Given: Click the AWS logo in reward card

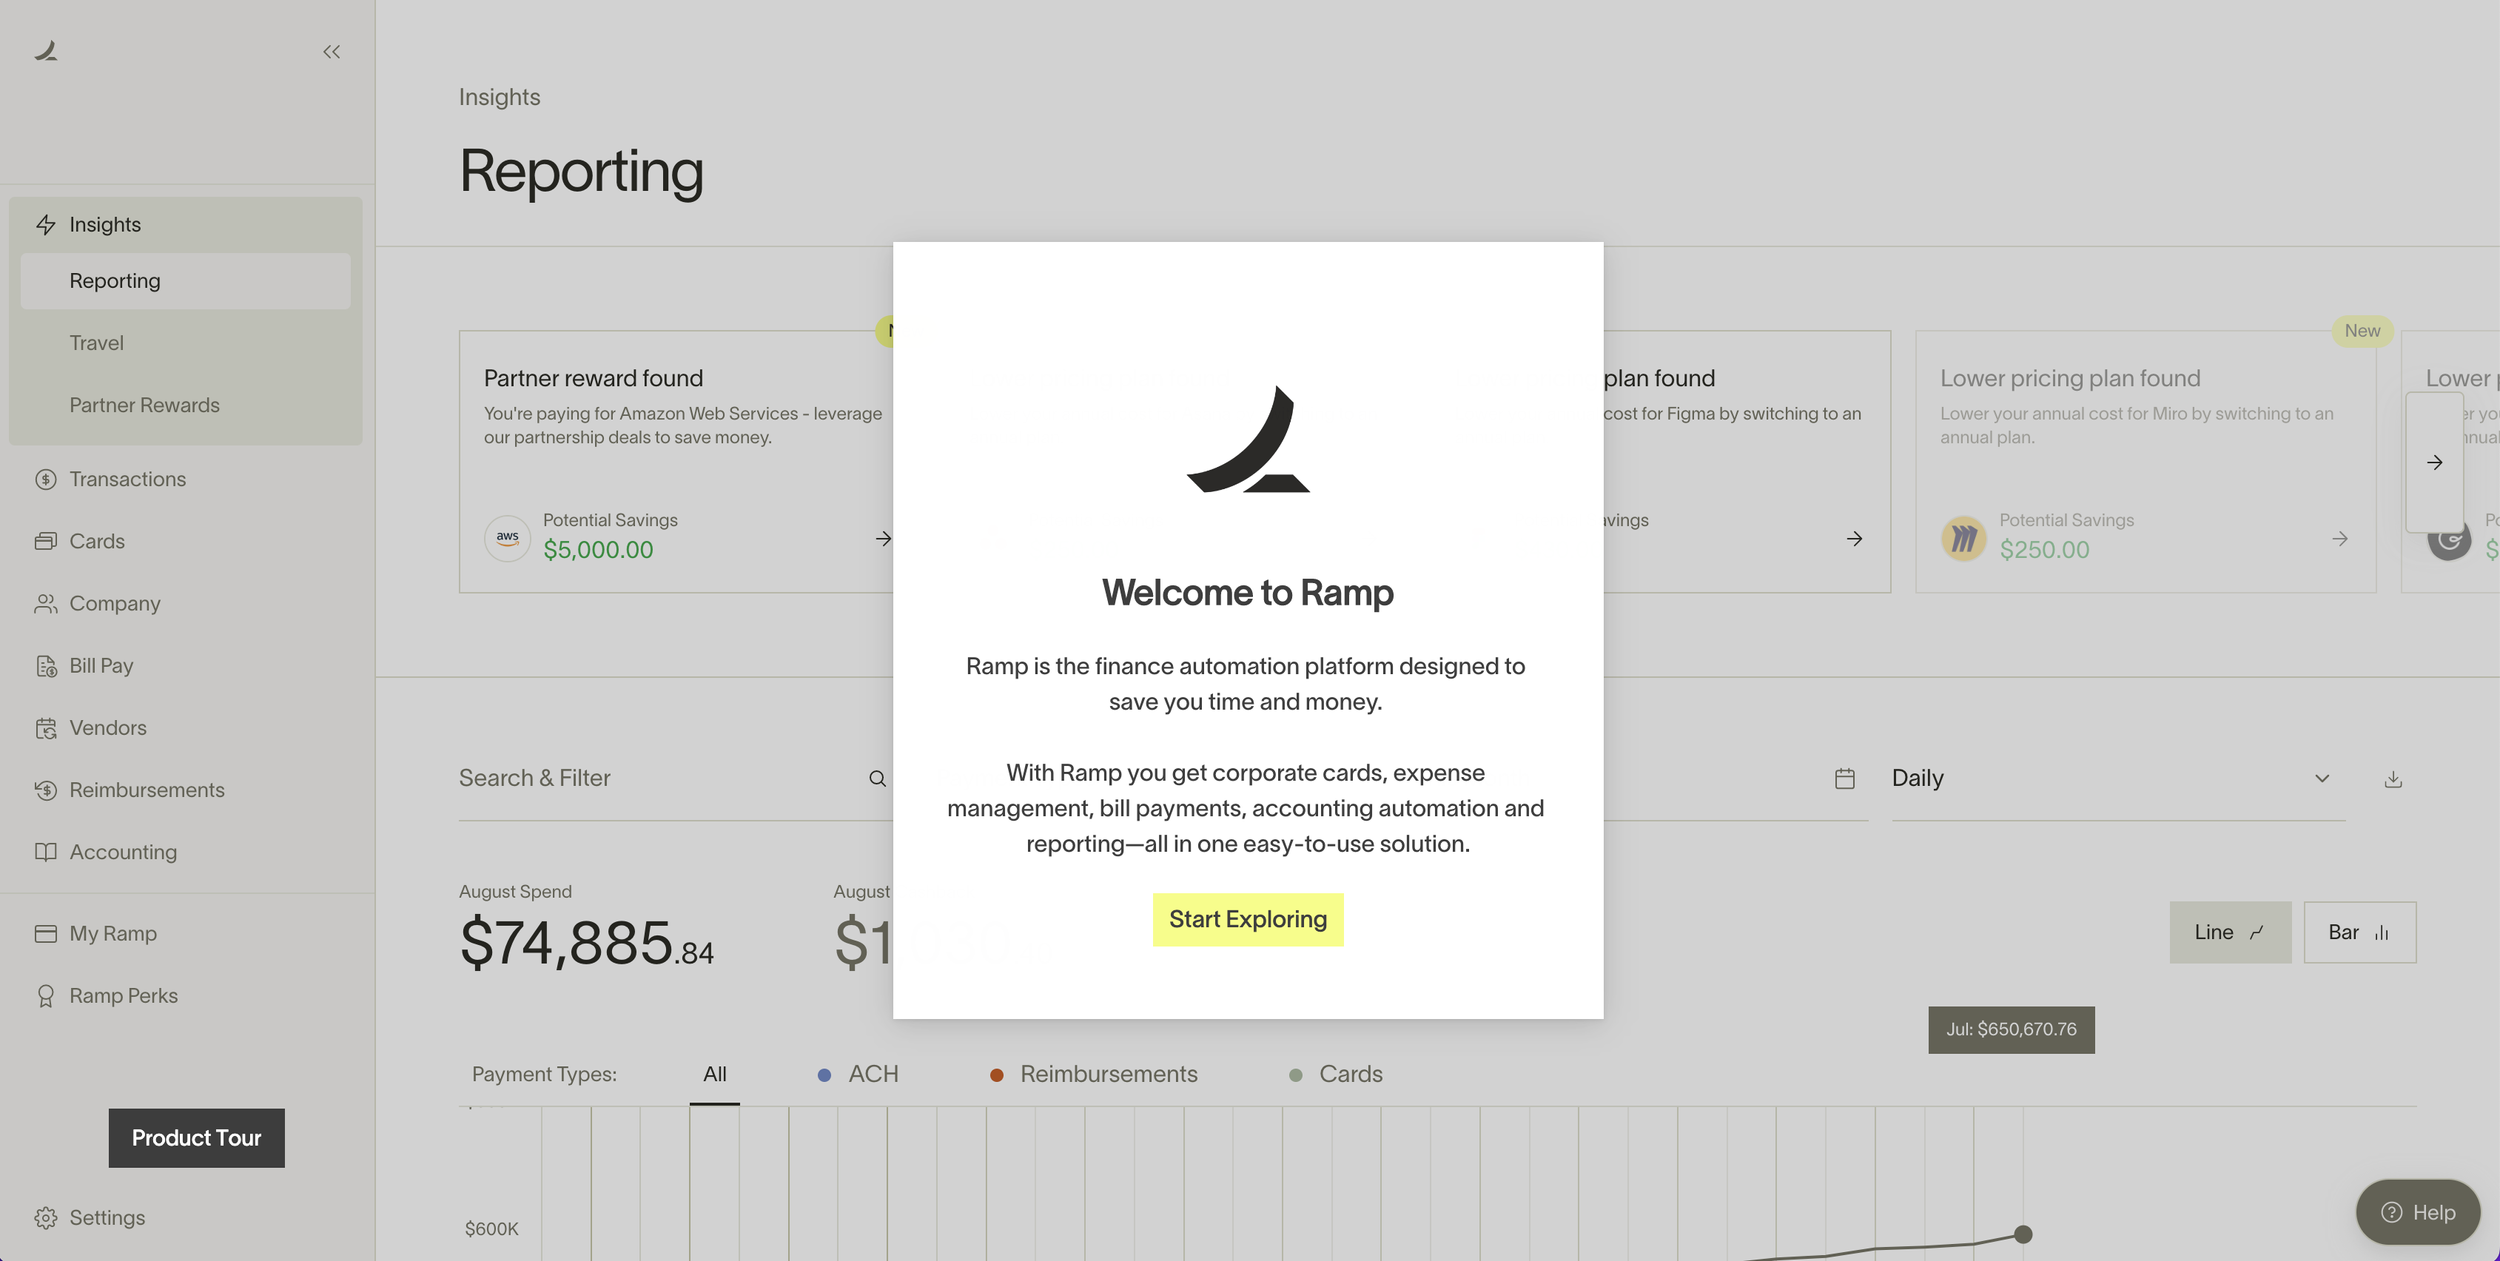Looking at the screenshot, I should point(507,538).
